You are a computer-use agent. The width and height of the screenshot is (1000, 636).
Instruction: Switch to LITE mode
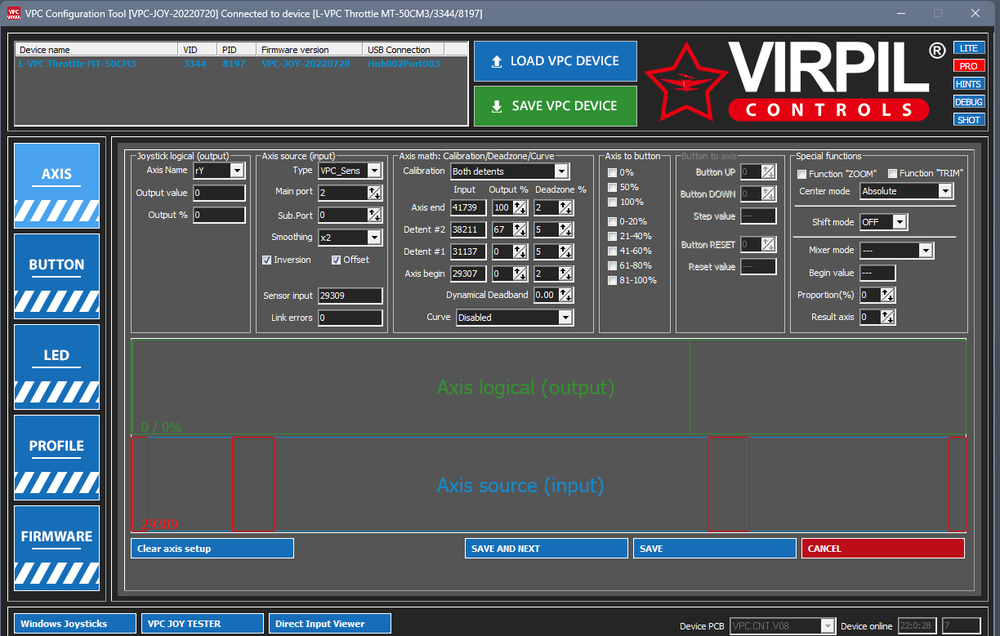[969, 48]
